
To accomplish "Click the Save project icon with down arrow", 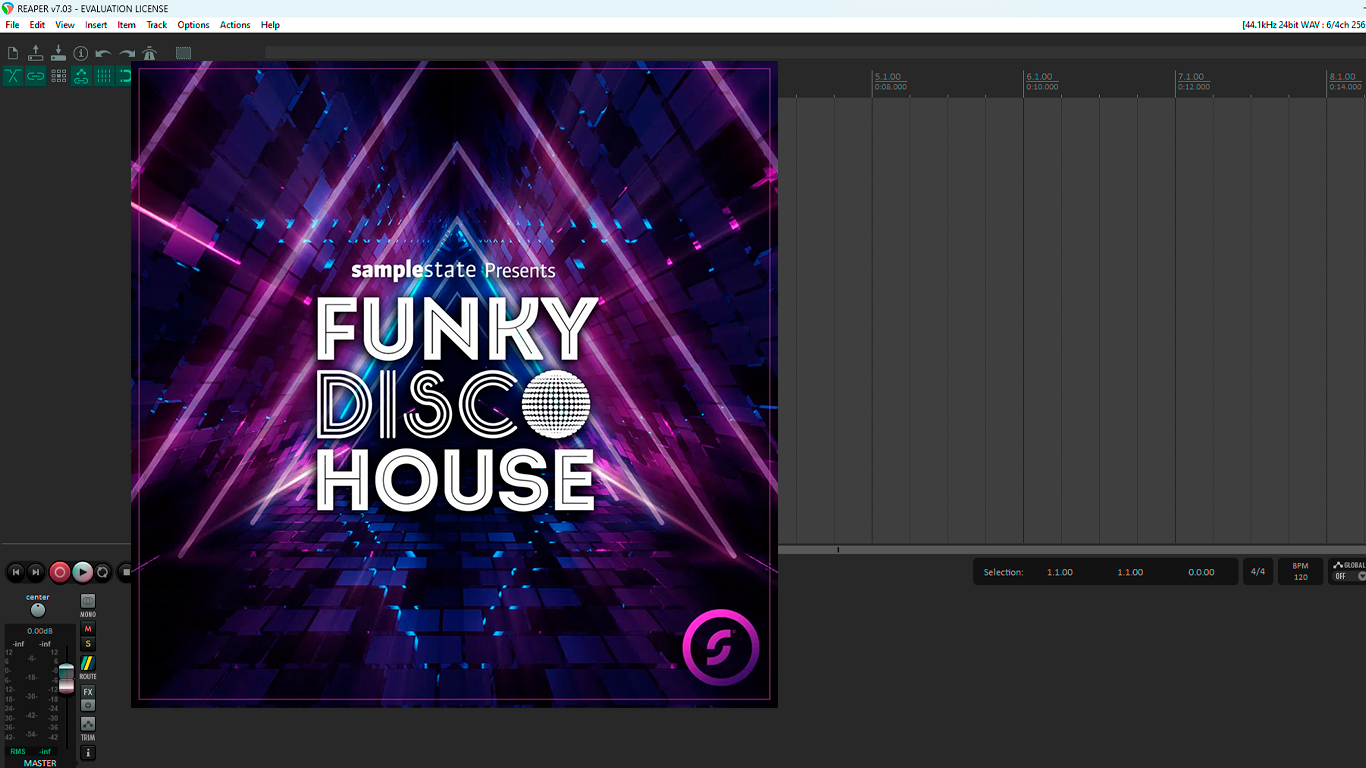I will (x=58, y=53).
